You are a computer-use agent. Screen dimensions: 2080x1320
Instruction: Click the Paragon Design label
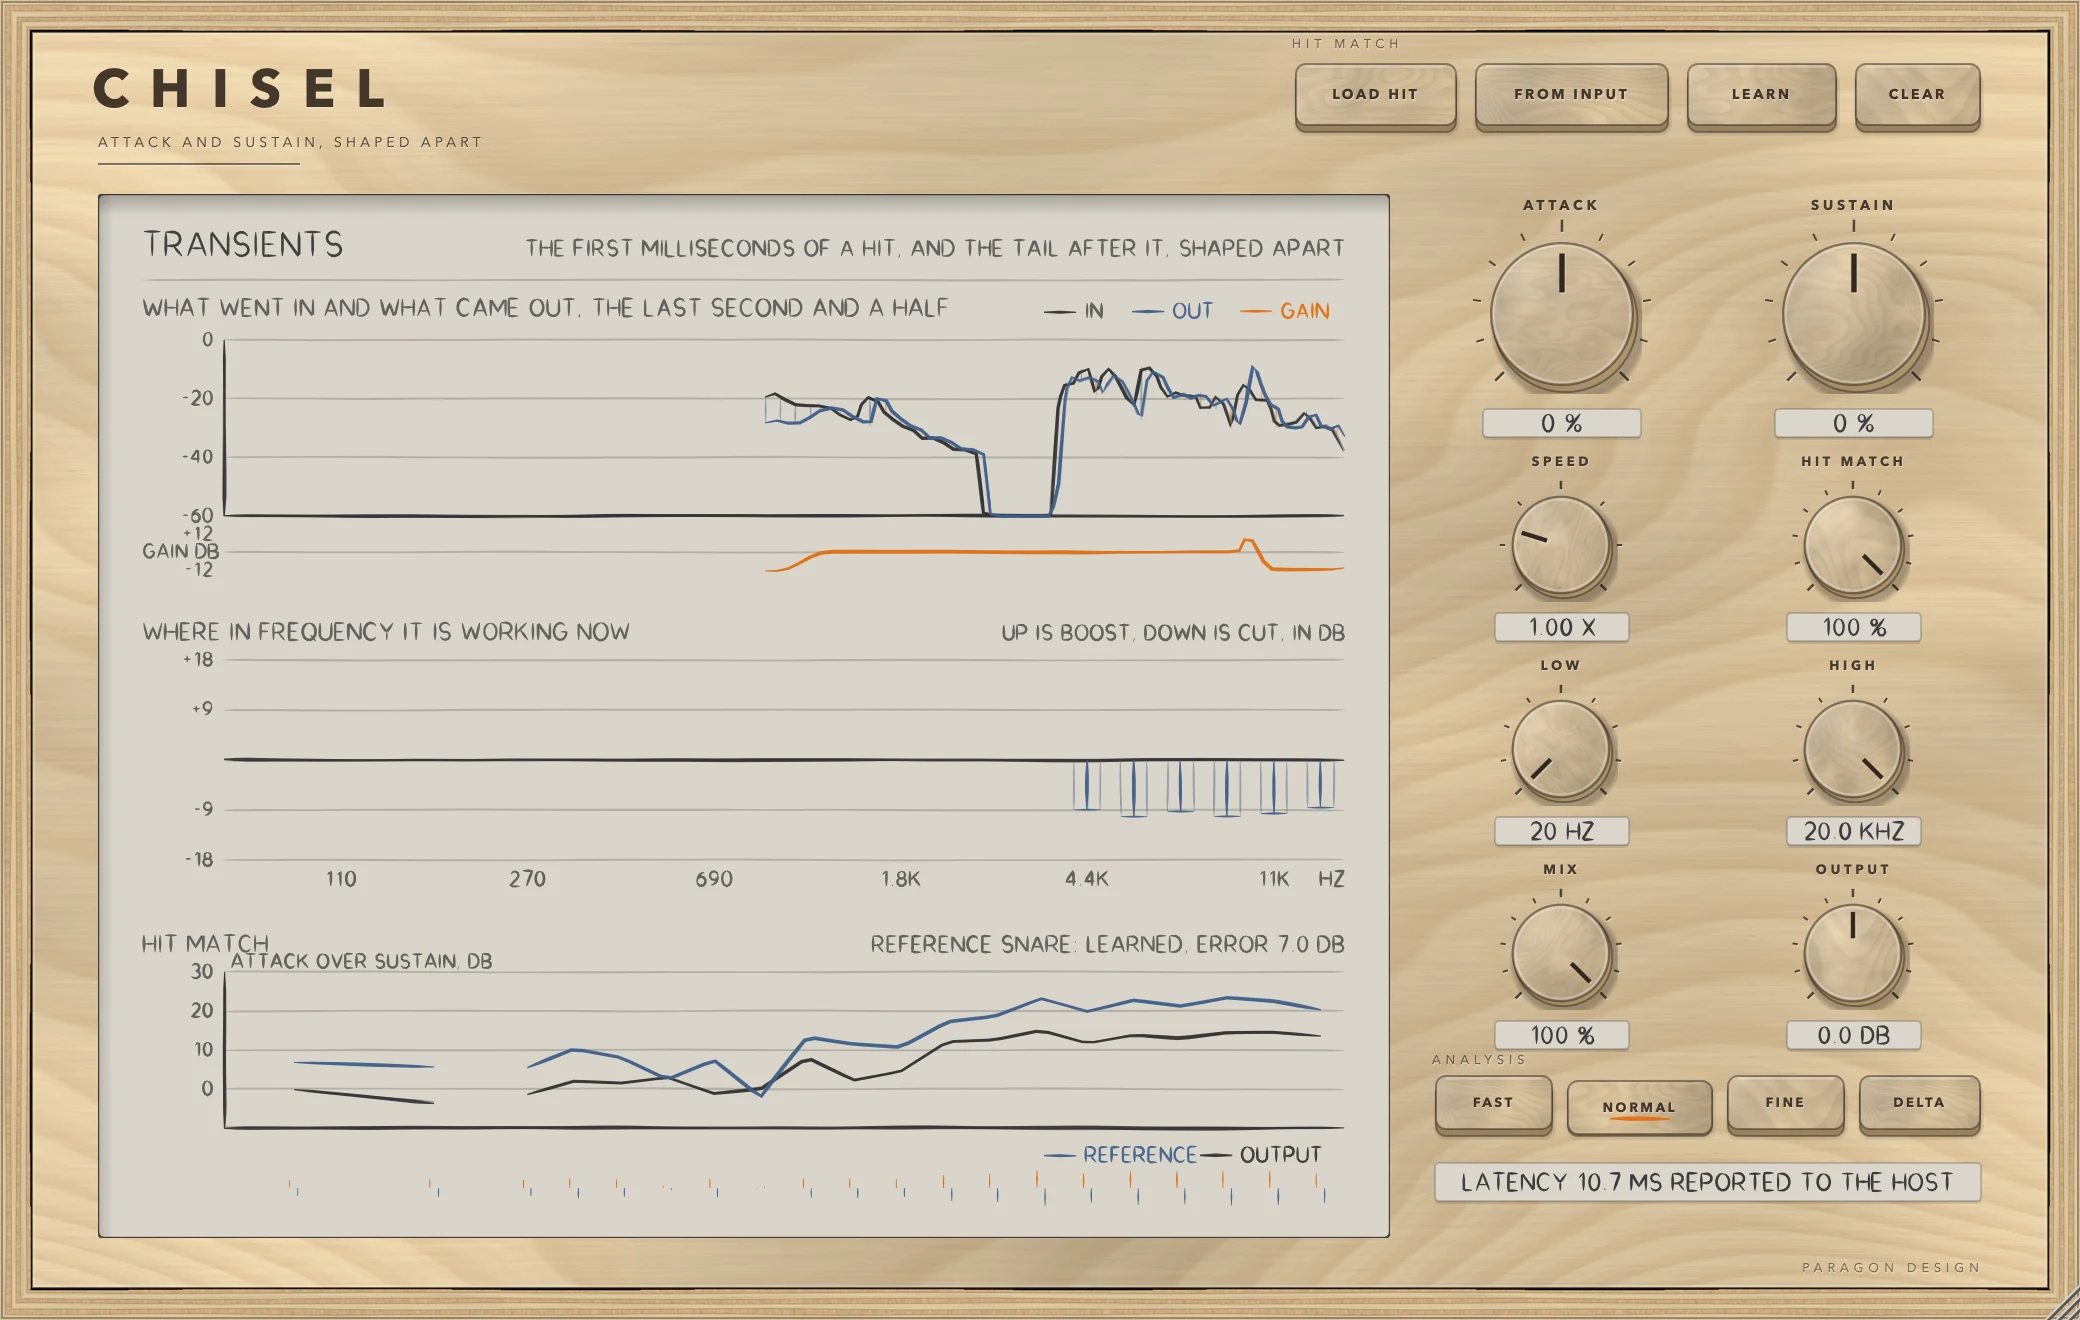(1891, 1268)
